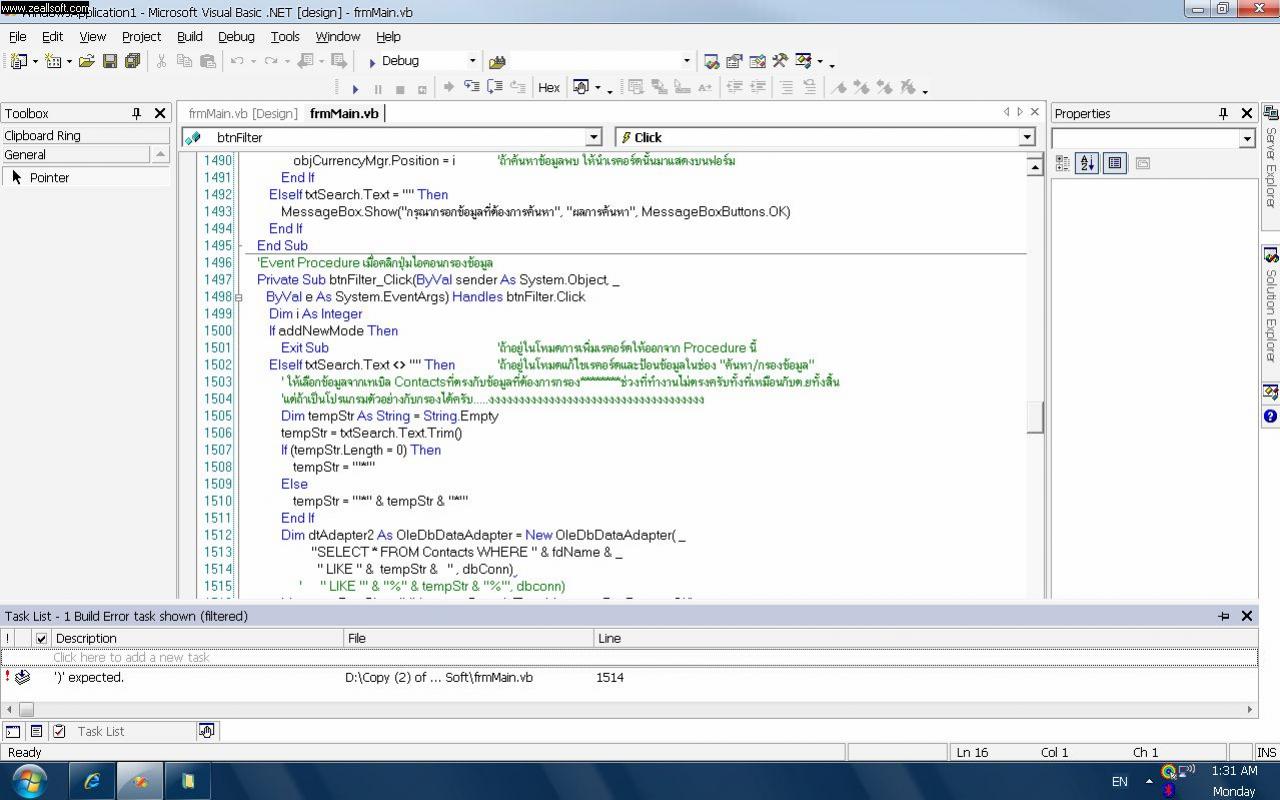This screenshot has height=800, width=1280.
Task: Expand the Click method name dropdown
Action: [x=1026, y=137]
